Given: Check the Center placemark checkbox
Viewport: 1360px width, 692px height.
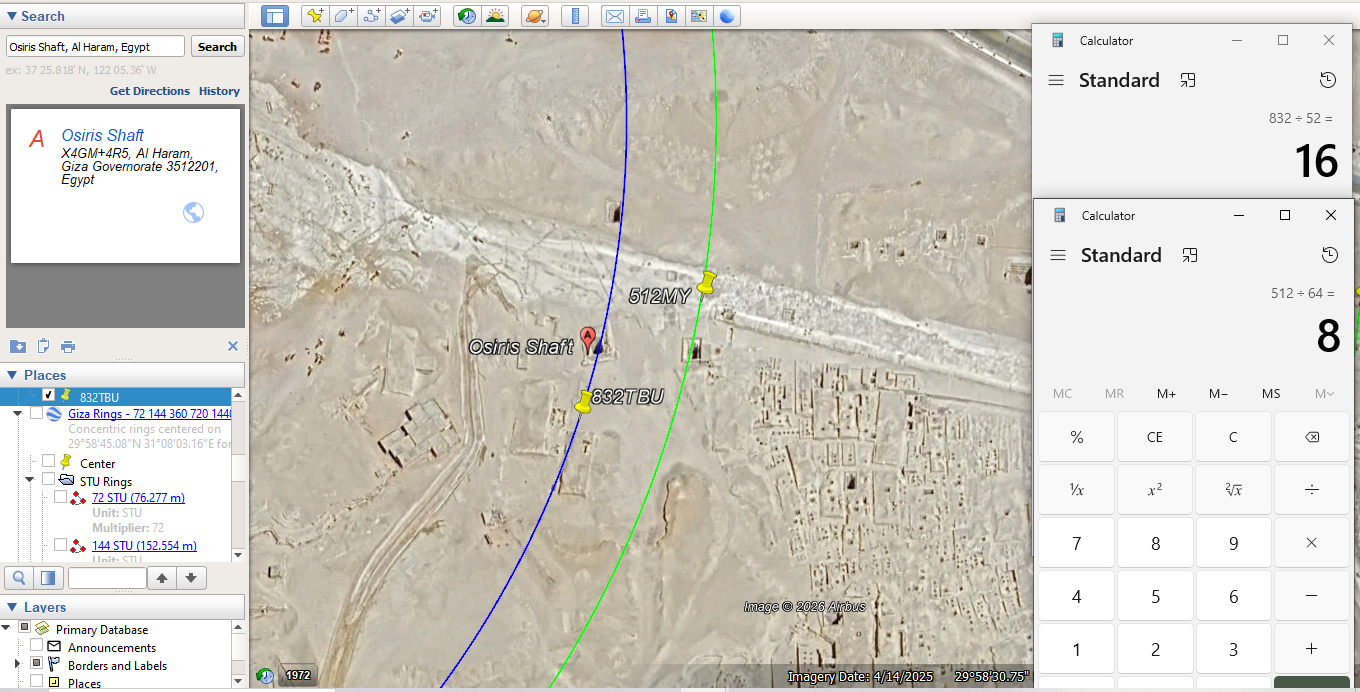Looking at the screenshot, I should (x=48, y=462).
